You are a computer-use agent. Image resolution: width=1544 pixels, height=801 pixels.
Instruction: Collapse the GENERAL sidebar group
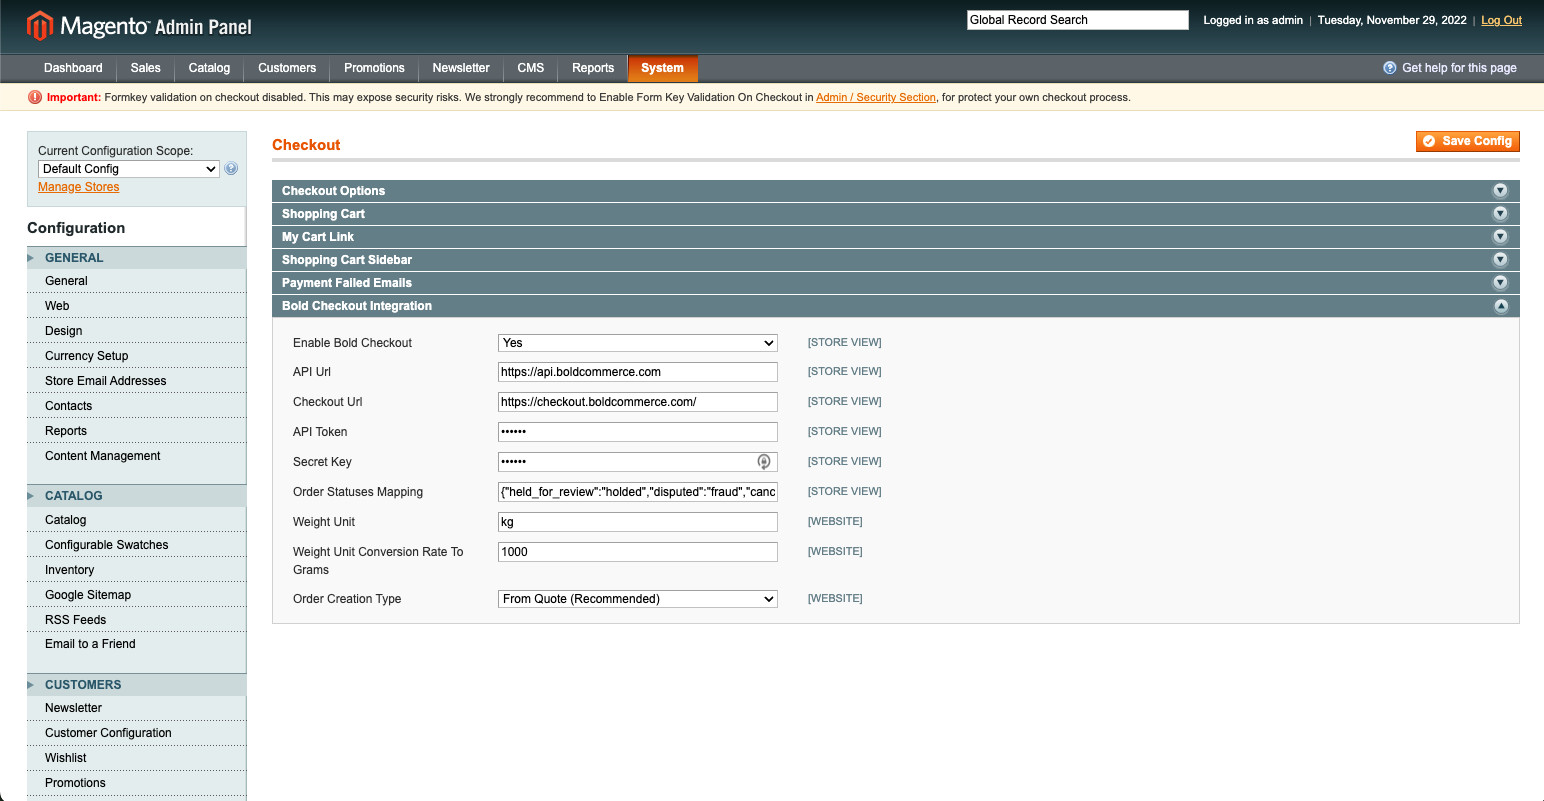(x=136, y=258)
